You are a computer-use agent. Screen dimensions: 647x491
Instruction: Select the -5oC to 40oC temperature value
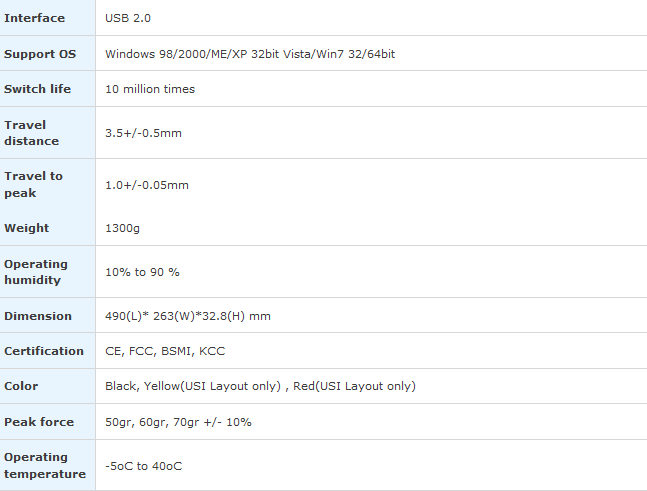tap(143, 466)
